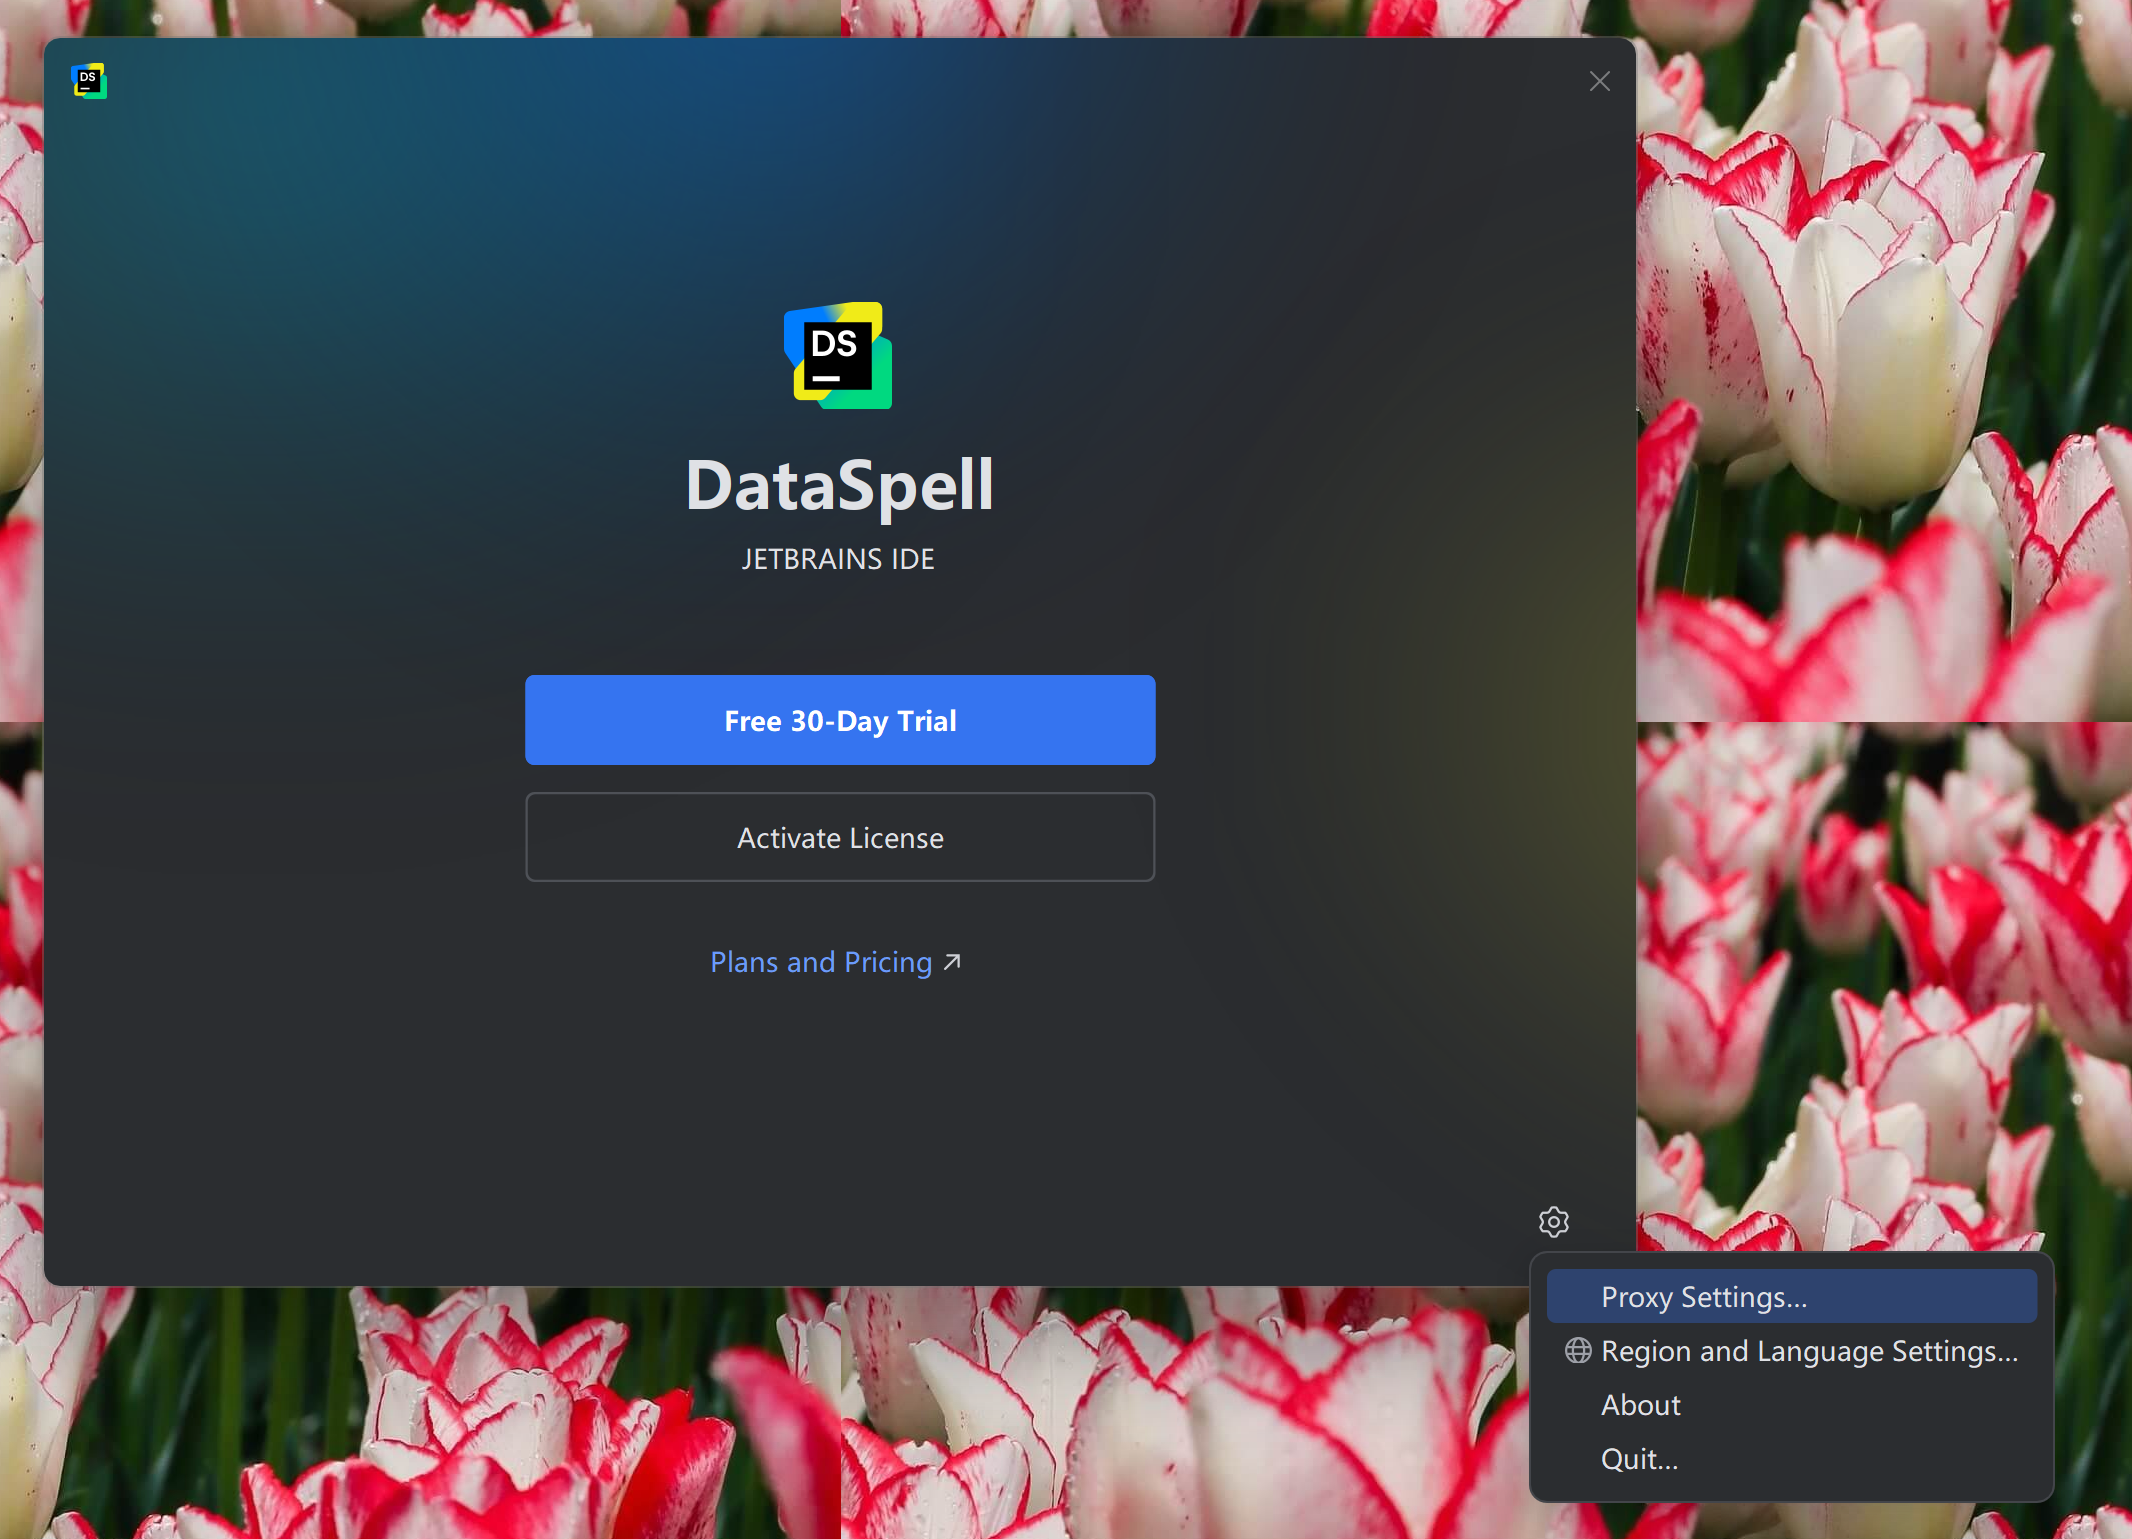
Task: Open the About menu entry
Action: click(x=1640, y=1405)
